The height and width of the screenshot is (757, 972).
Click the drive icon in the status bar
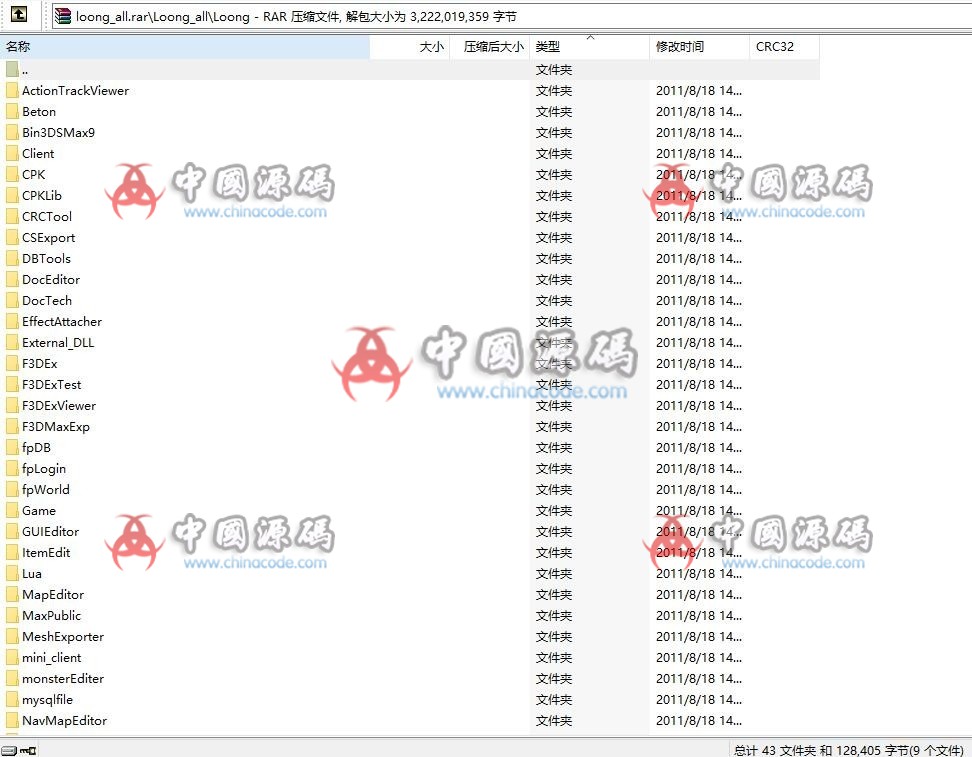coord(9,750)
